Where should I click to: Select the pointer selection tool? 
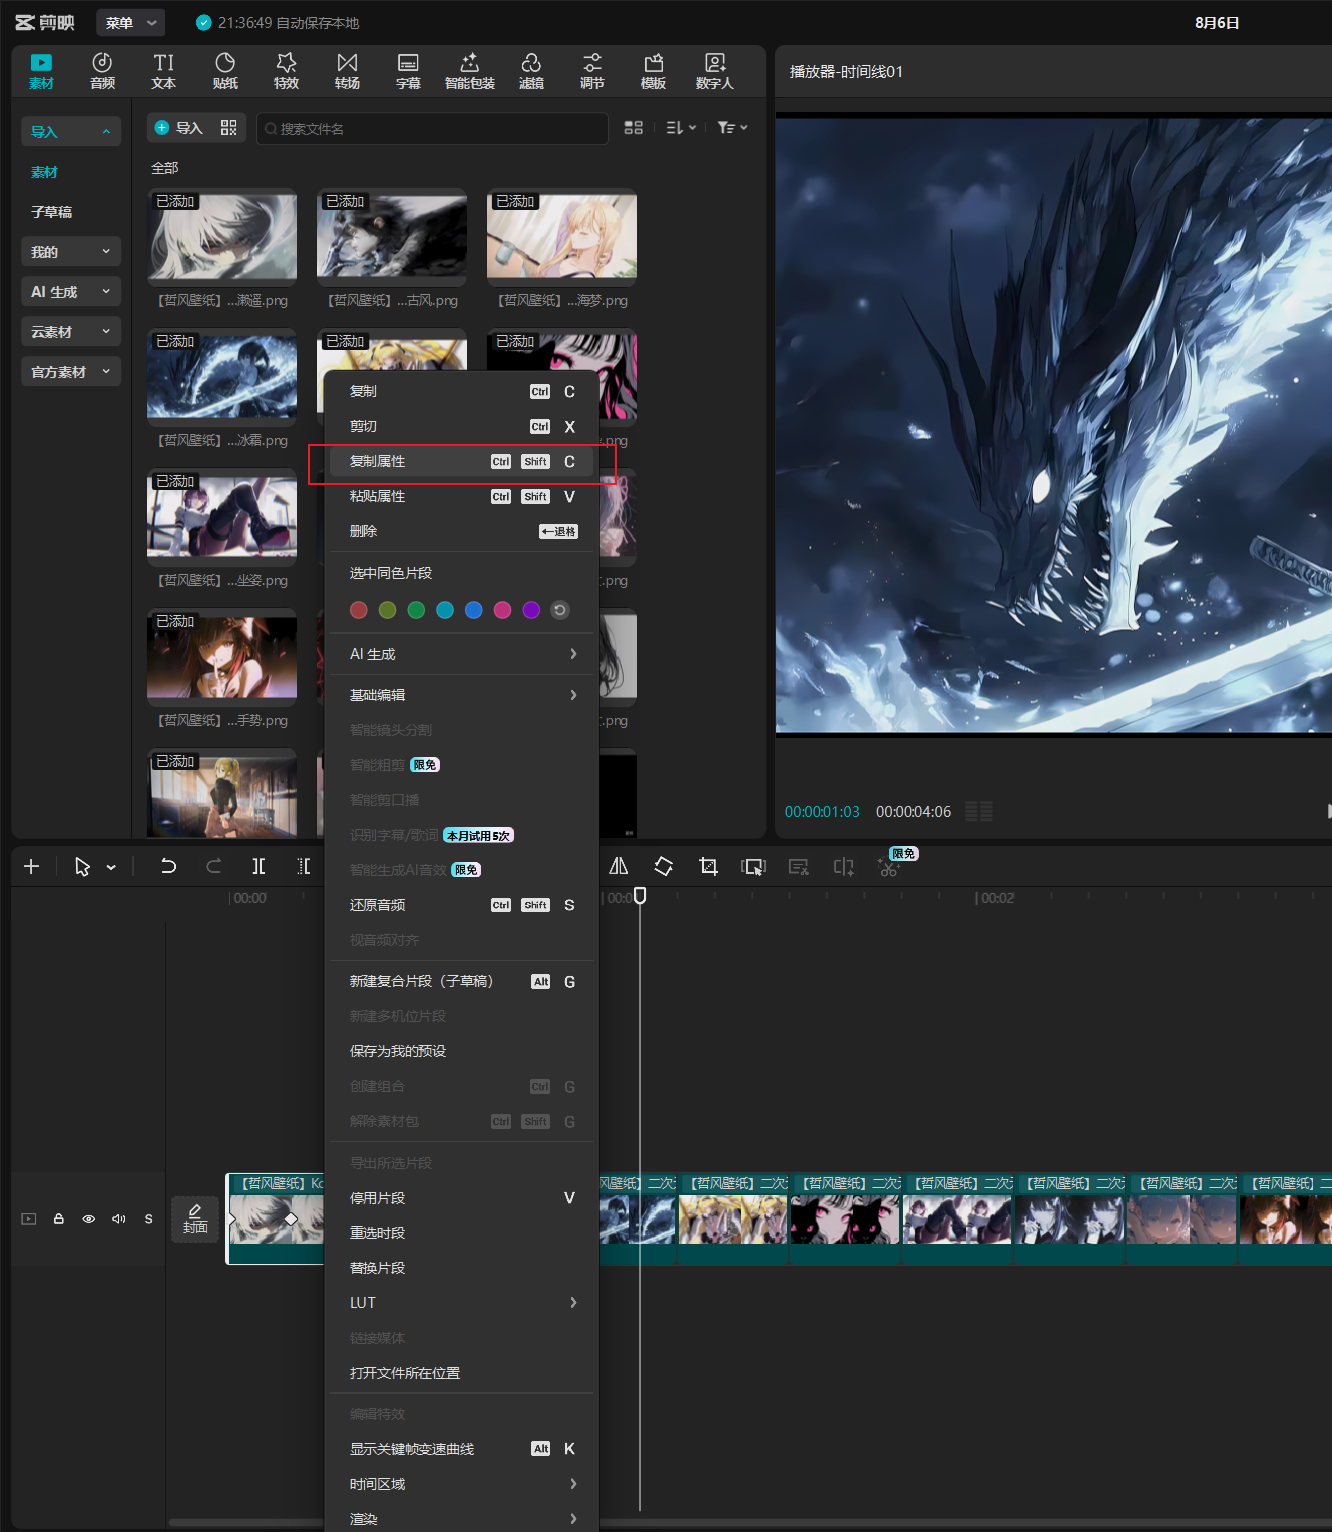(82, 866)
